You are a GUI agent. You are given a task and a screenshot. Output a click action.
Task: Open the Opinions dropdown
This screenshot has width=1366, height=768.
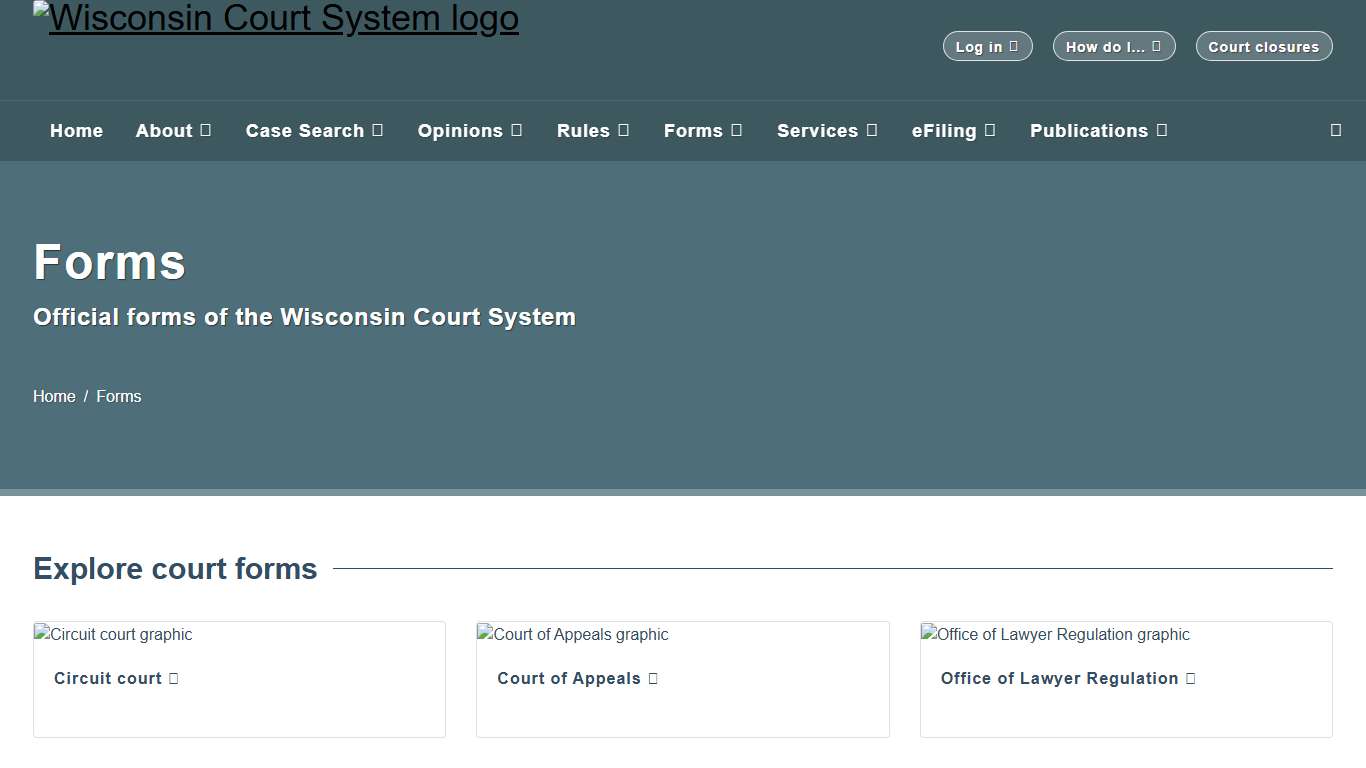(470, 130)
